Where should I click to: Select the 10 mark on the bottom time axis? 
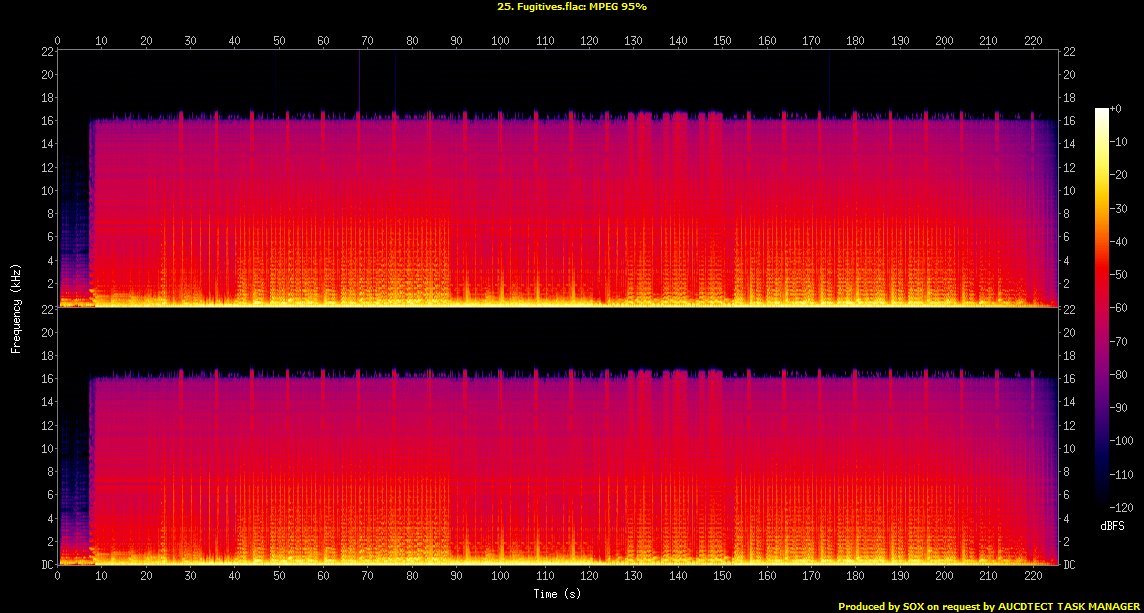point(102,576)
